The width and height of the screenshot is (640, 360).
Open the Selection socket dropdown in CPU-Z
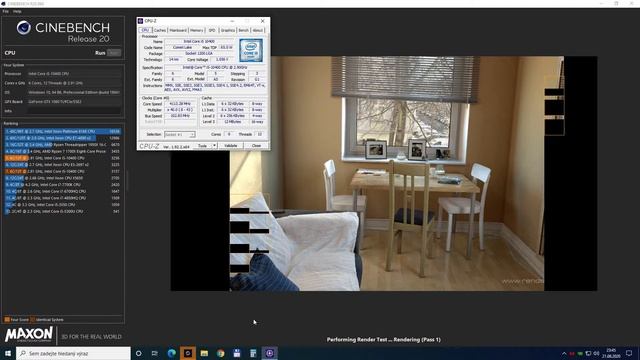pos(180,134)
